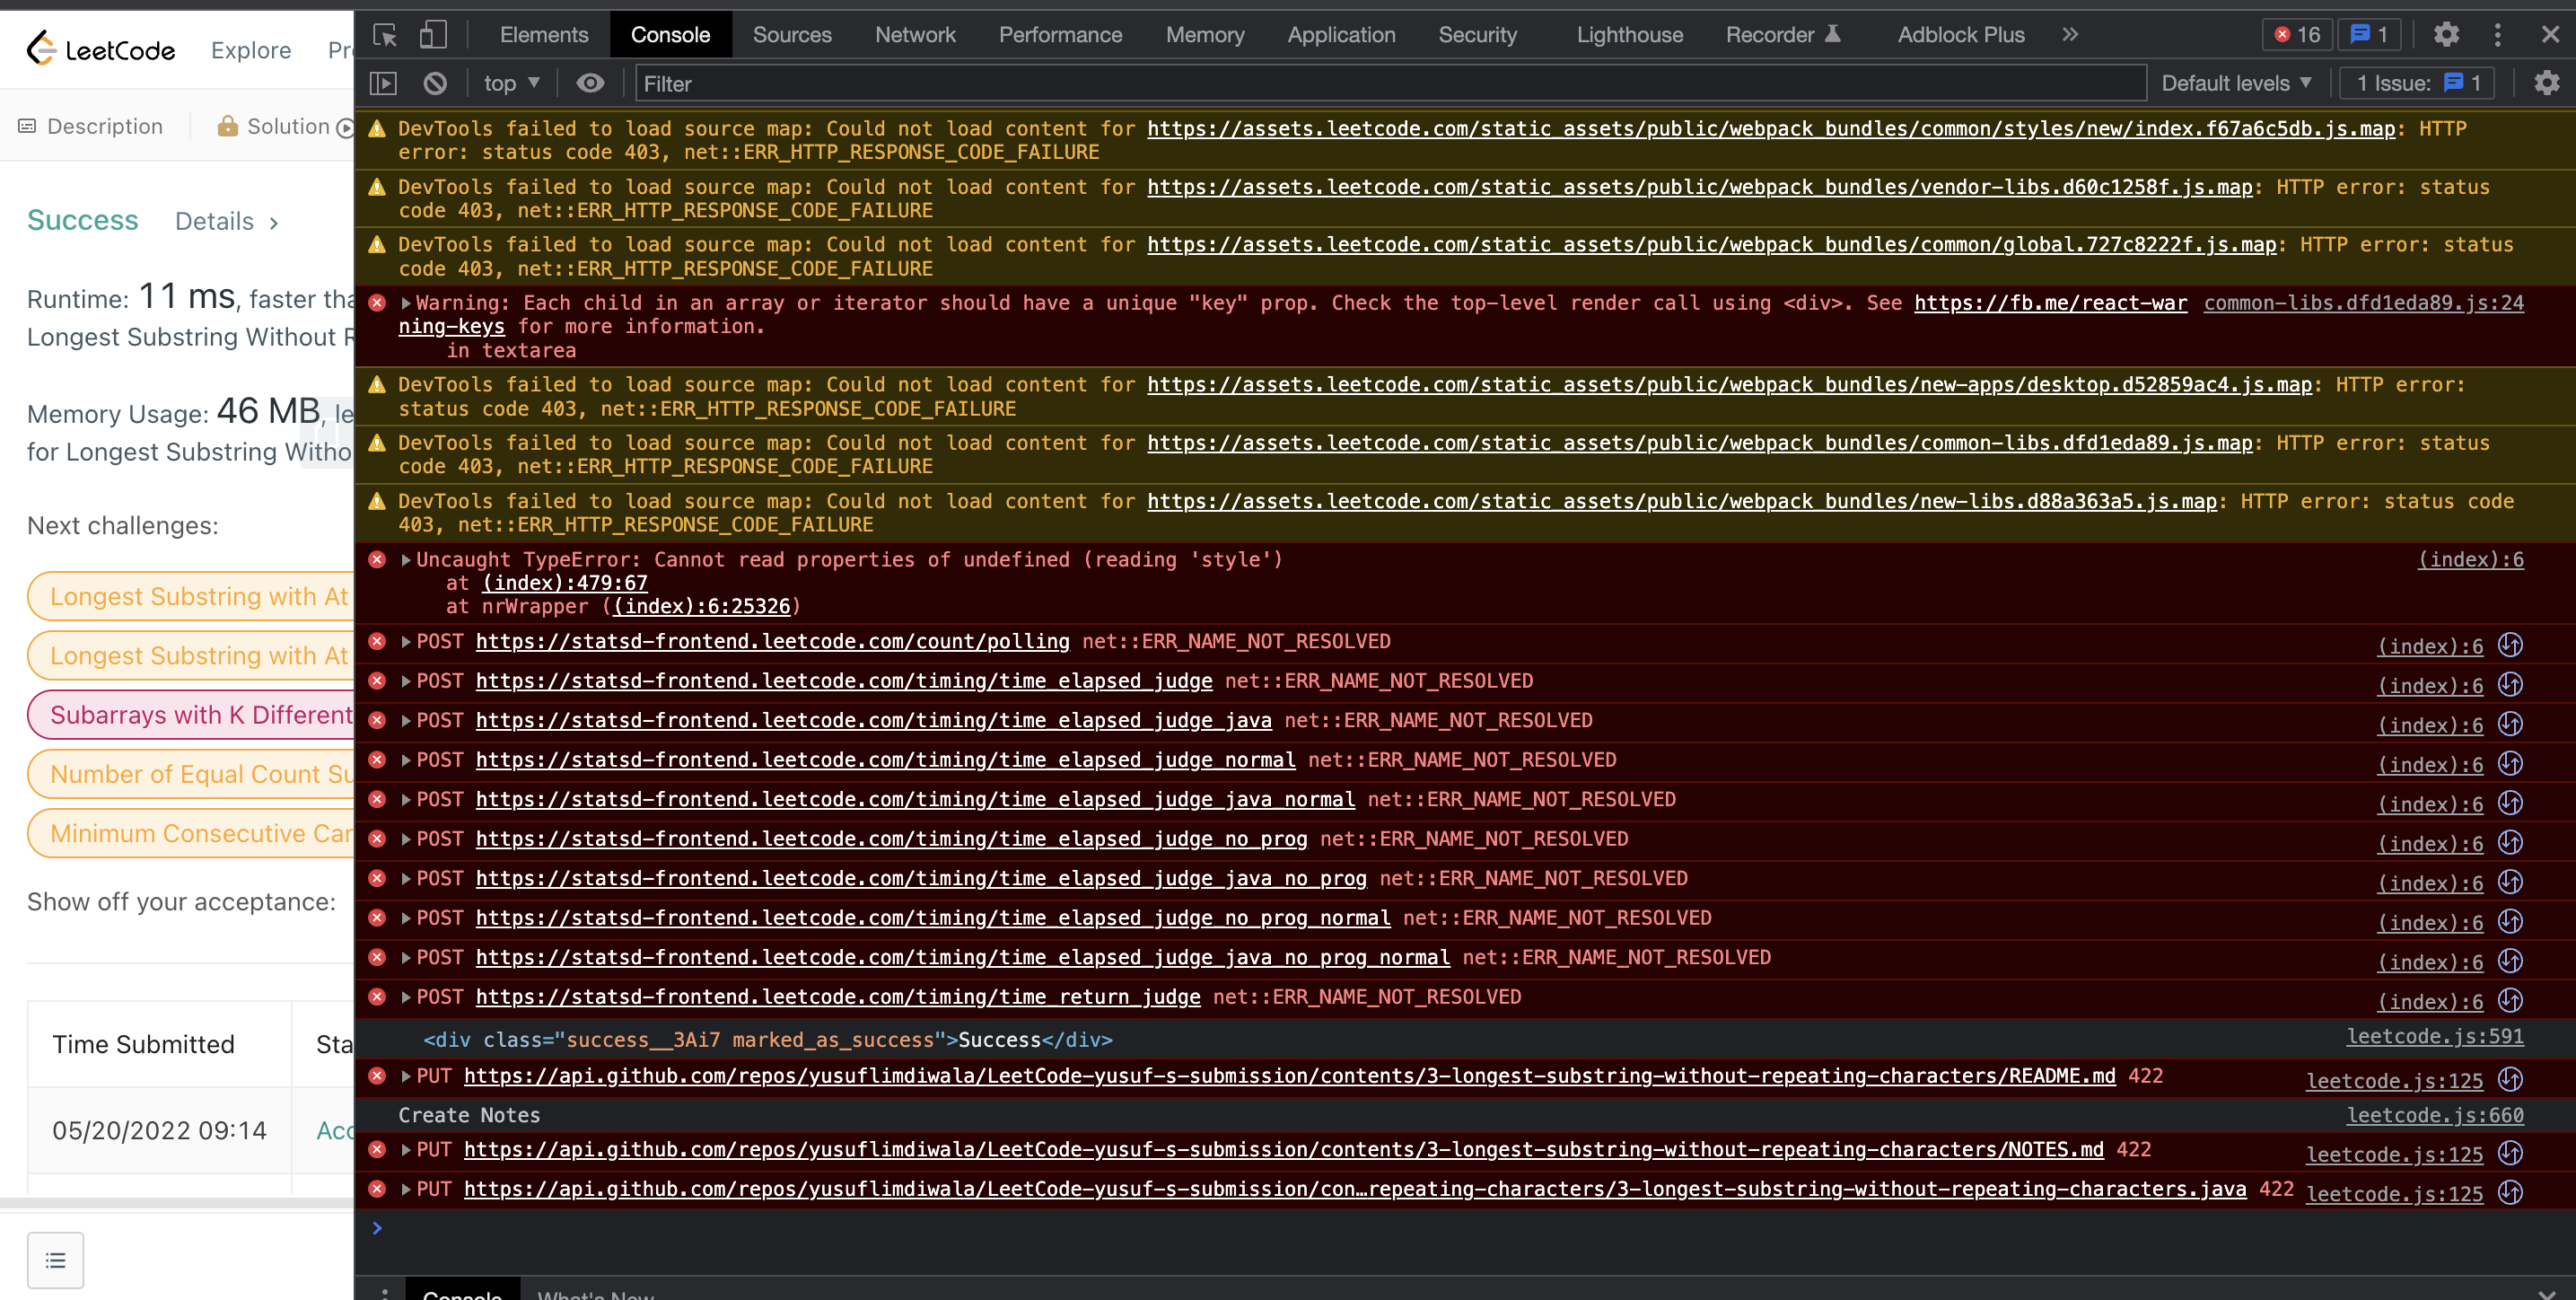This screenshot has width=2576, height=1300.
Task: Open the leetcode.js:591 source link
Action: pos(2434,1037)
